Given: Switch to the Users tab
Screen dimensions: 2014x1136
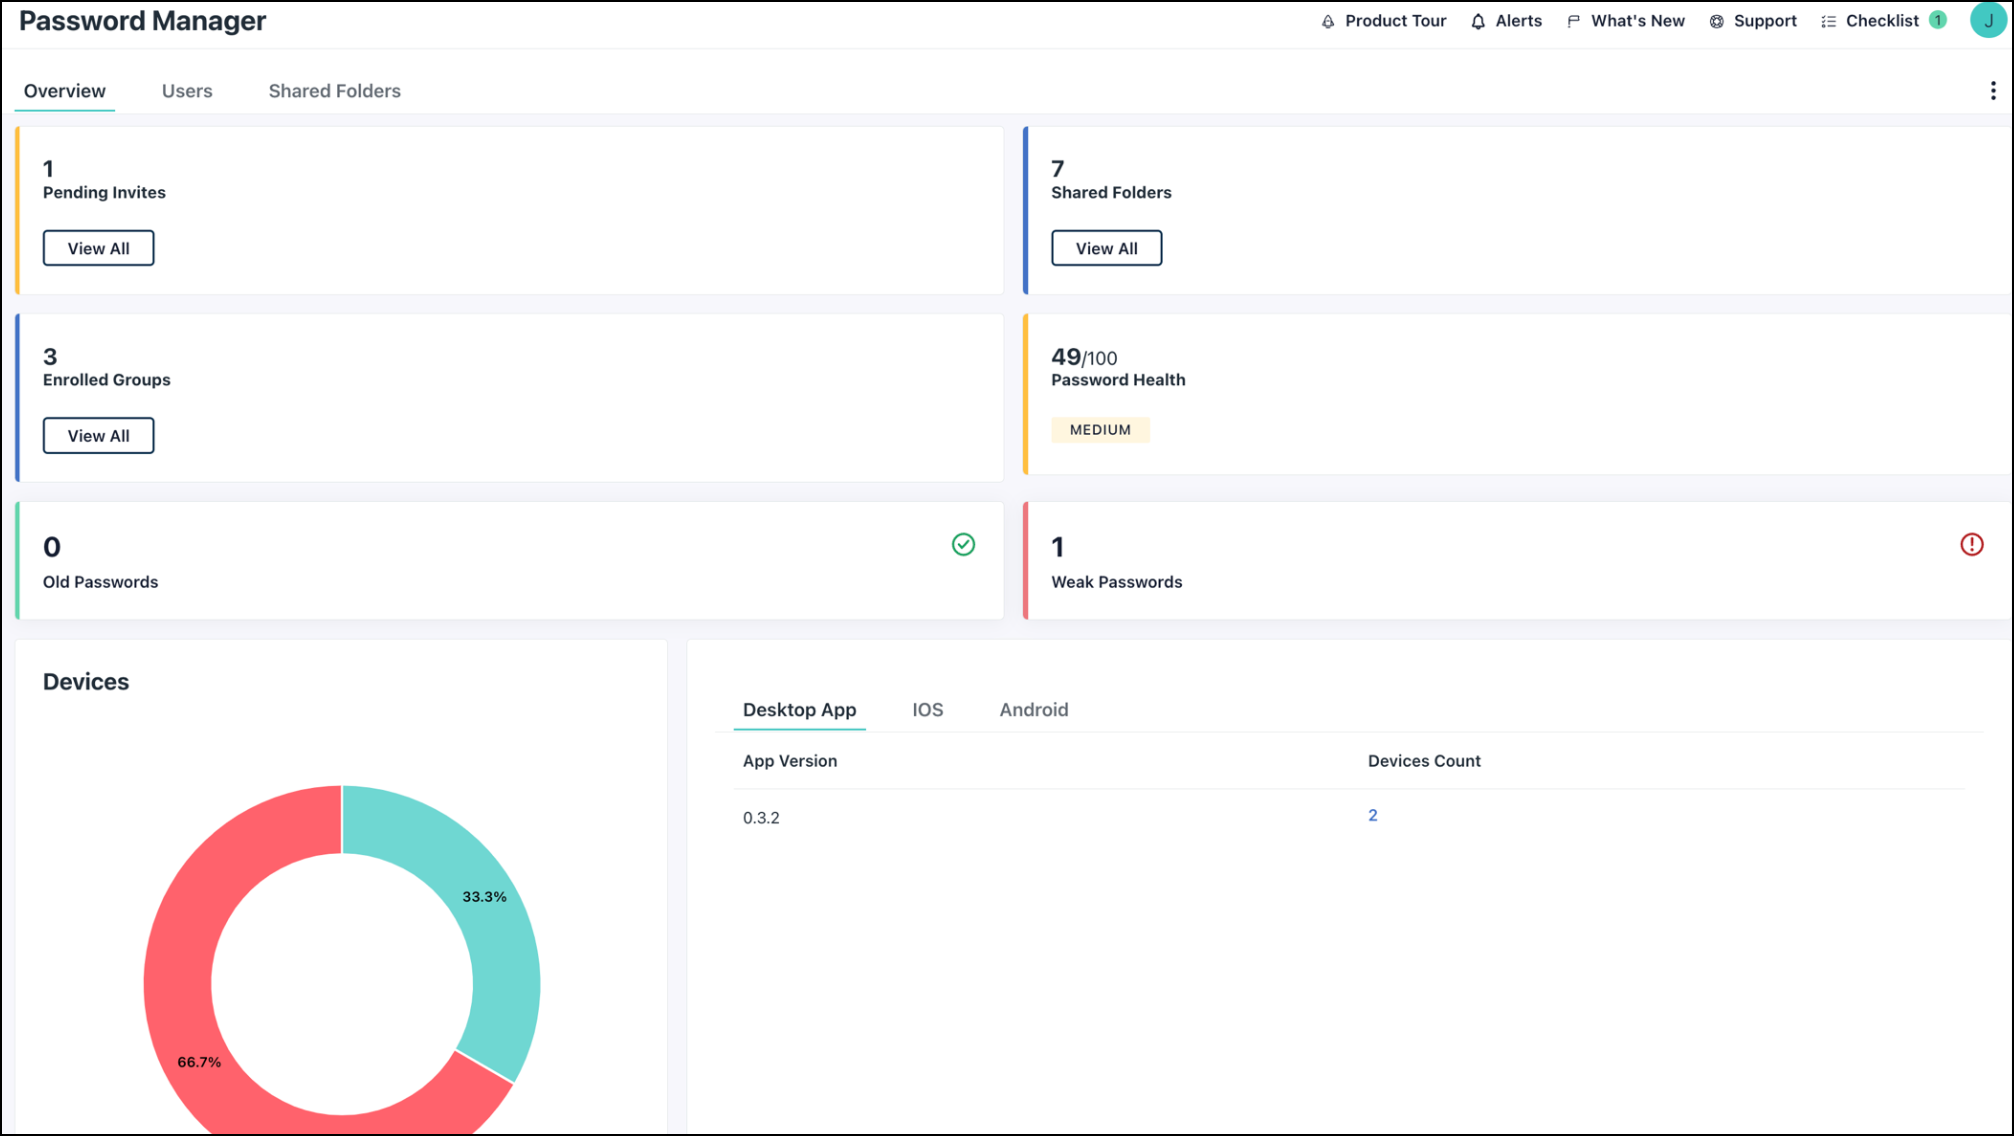Looking at the screenshot, I should tap(187, 91).
